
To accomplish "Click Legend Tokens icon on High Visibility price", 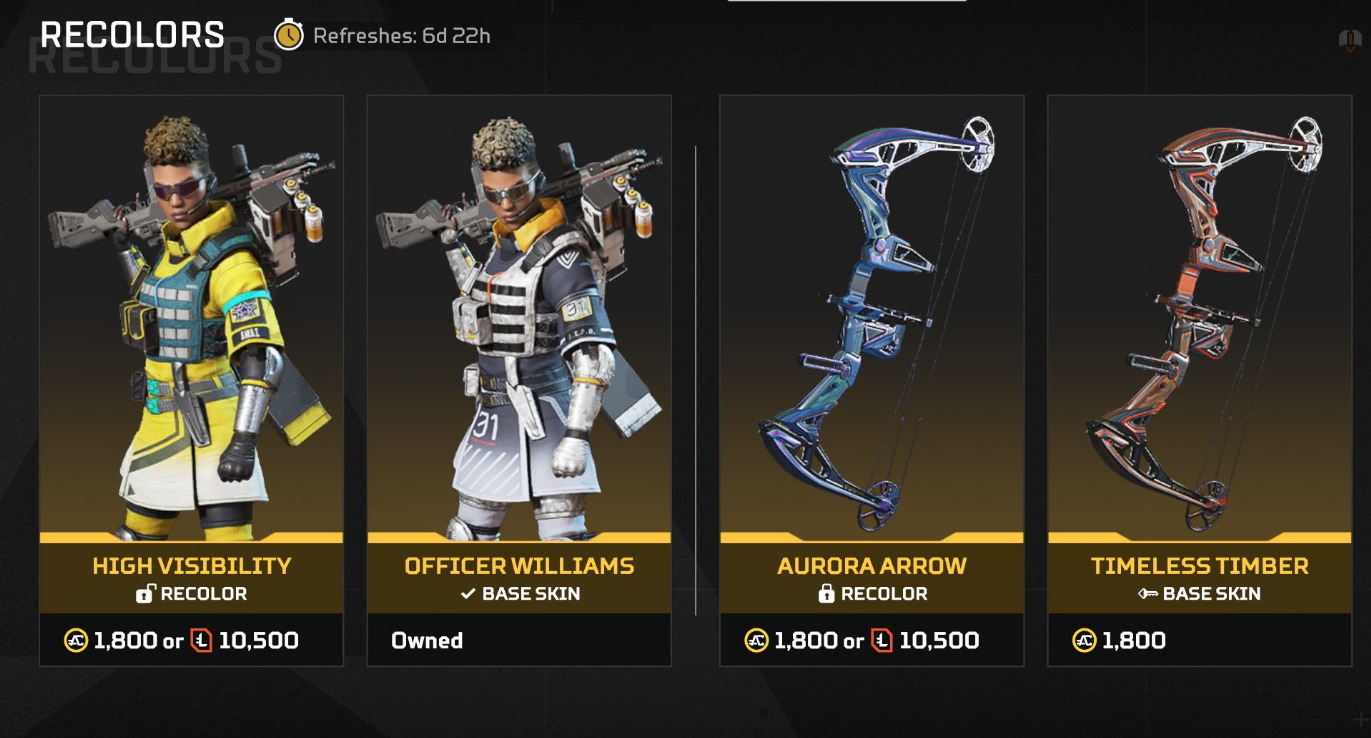I will (x=201, y=641).
